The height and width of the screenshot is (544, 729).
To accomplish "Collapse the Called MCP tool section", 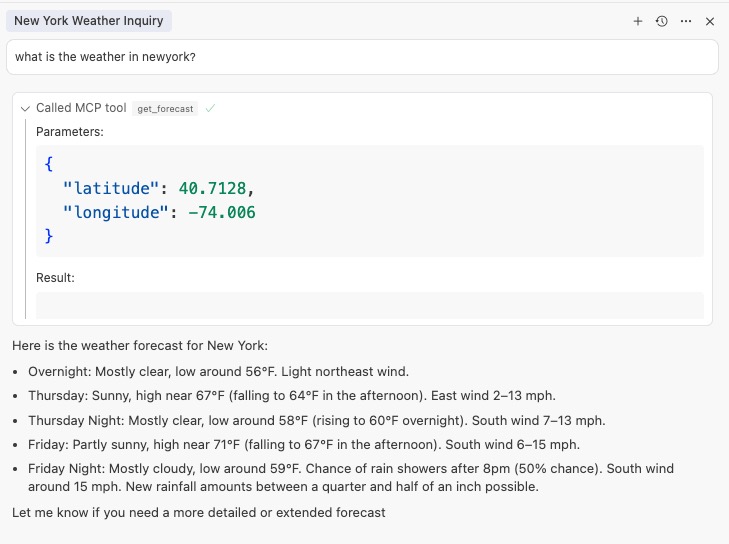I will coord(26,108).
